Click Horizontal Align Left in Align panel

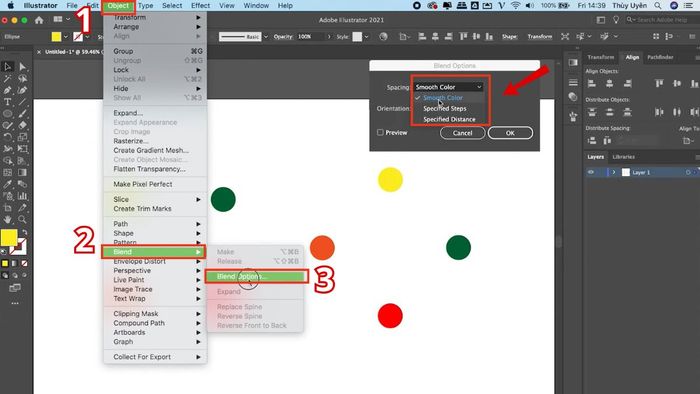pos(592,83)
